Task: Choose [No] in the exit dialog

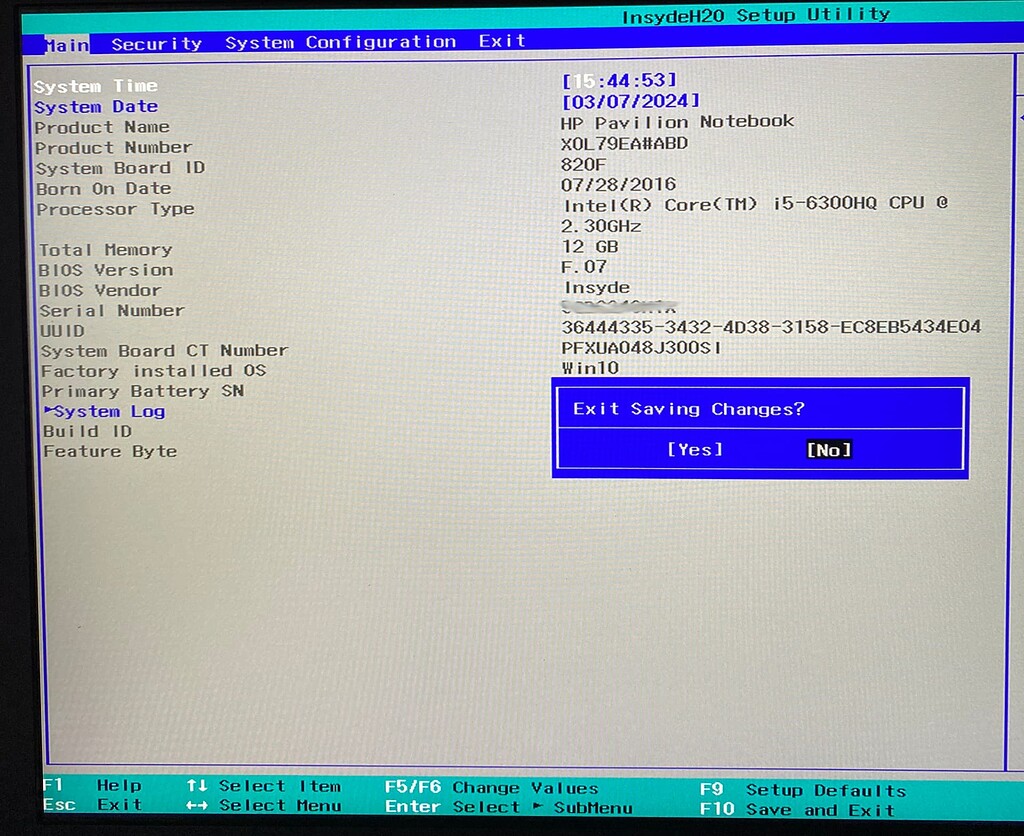Action: click(829, 450)
